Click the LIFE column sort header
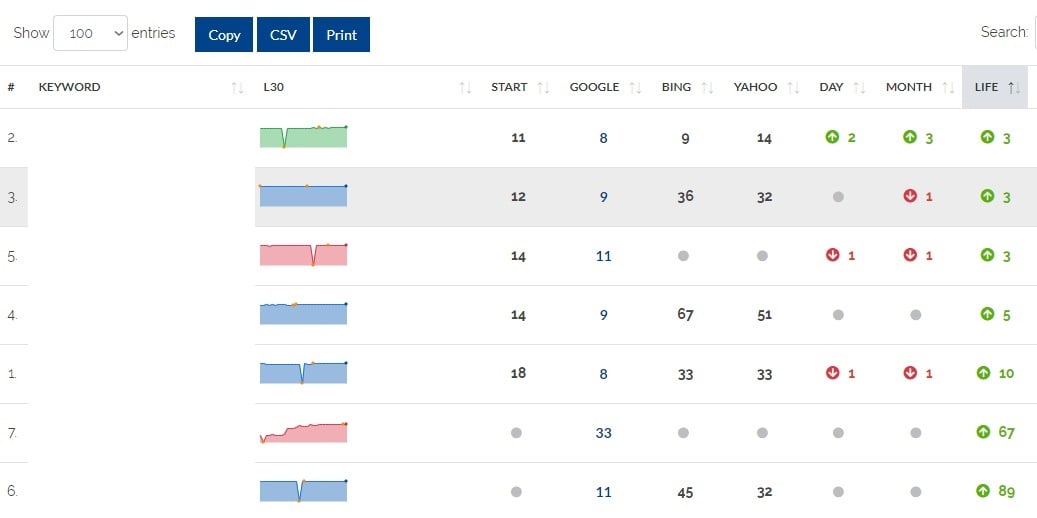The width and height of the screenshot is (1037, 518). [x=995, y=87]
